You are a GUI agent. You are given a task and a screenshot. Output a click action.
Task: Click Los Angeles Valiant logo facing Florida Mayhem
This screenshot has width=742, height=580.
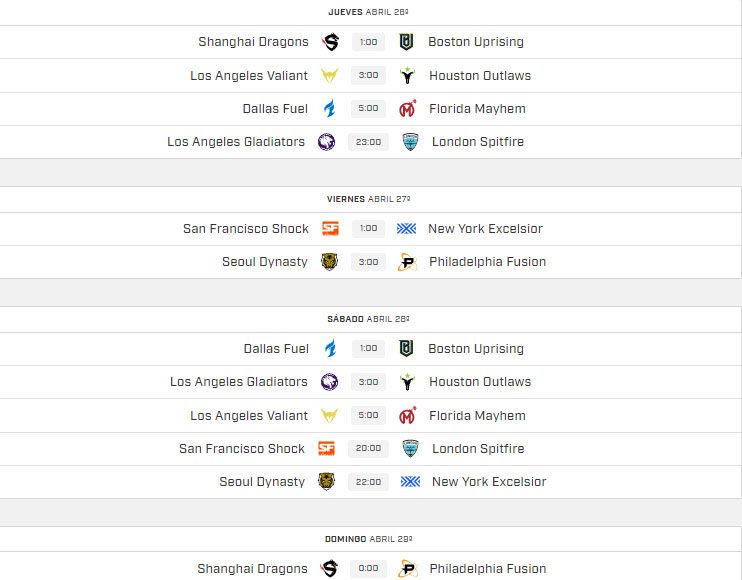[x=328, y=416]
